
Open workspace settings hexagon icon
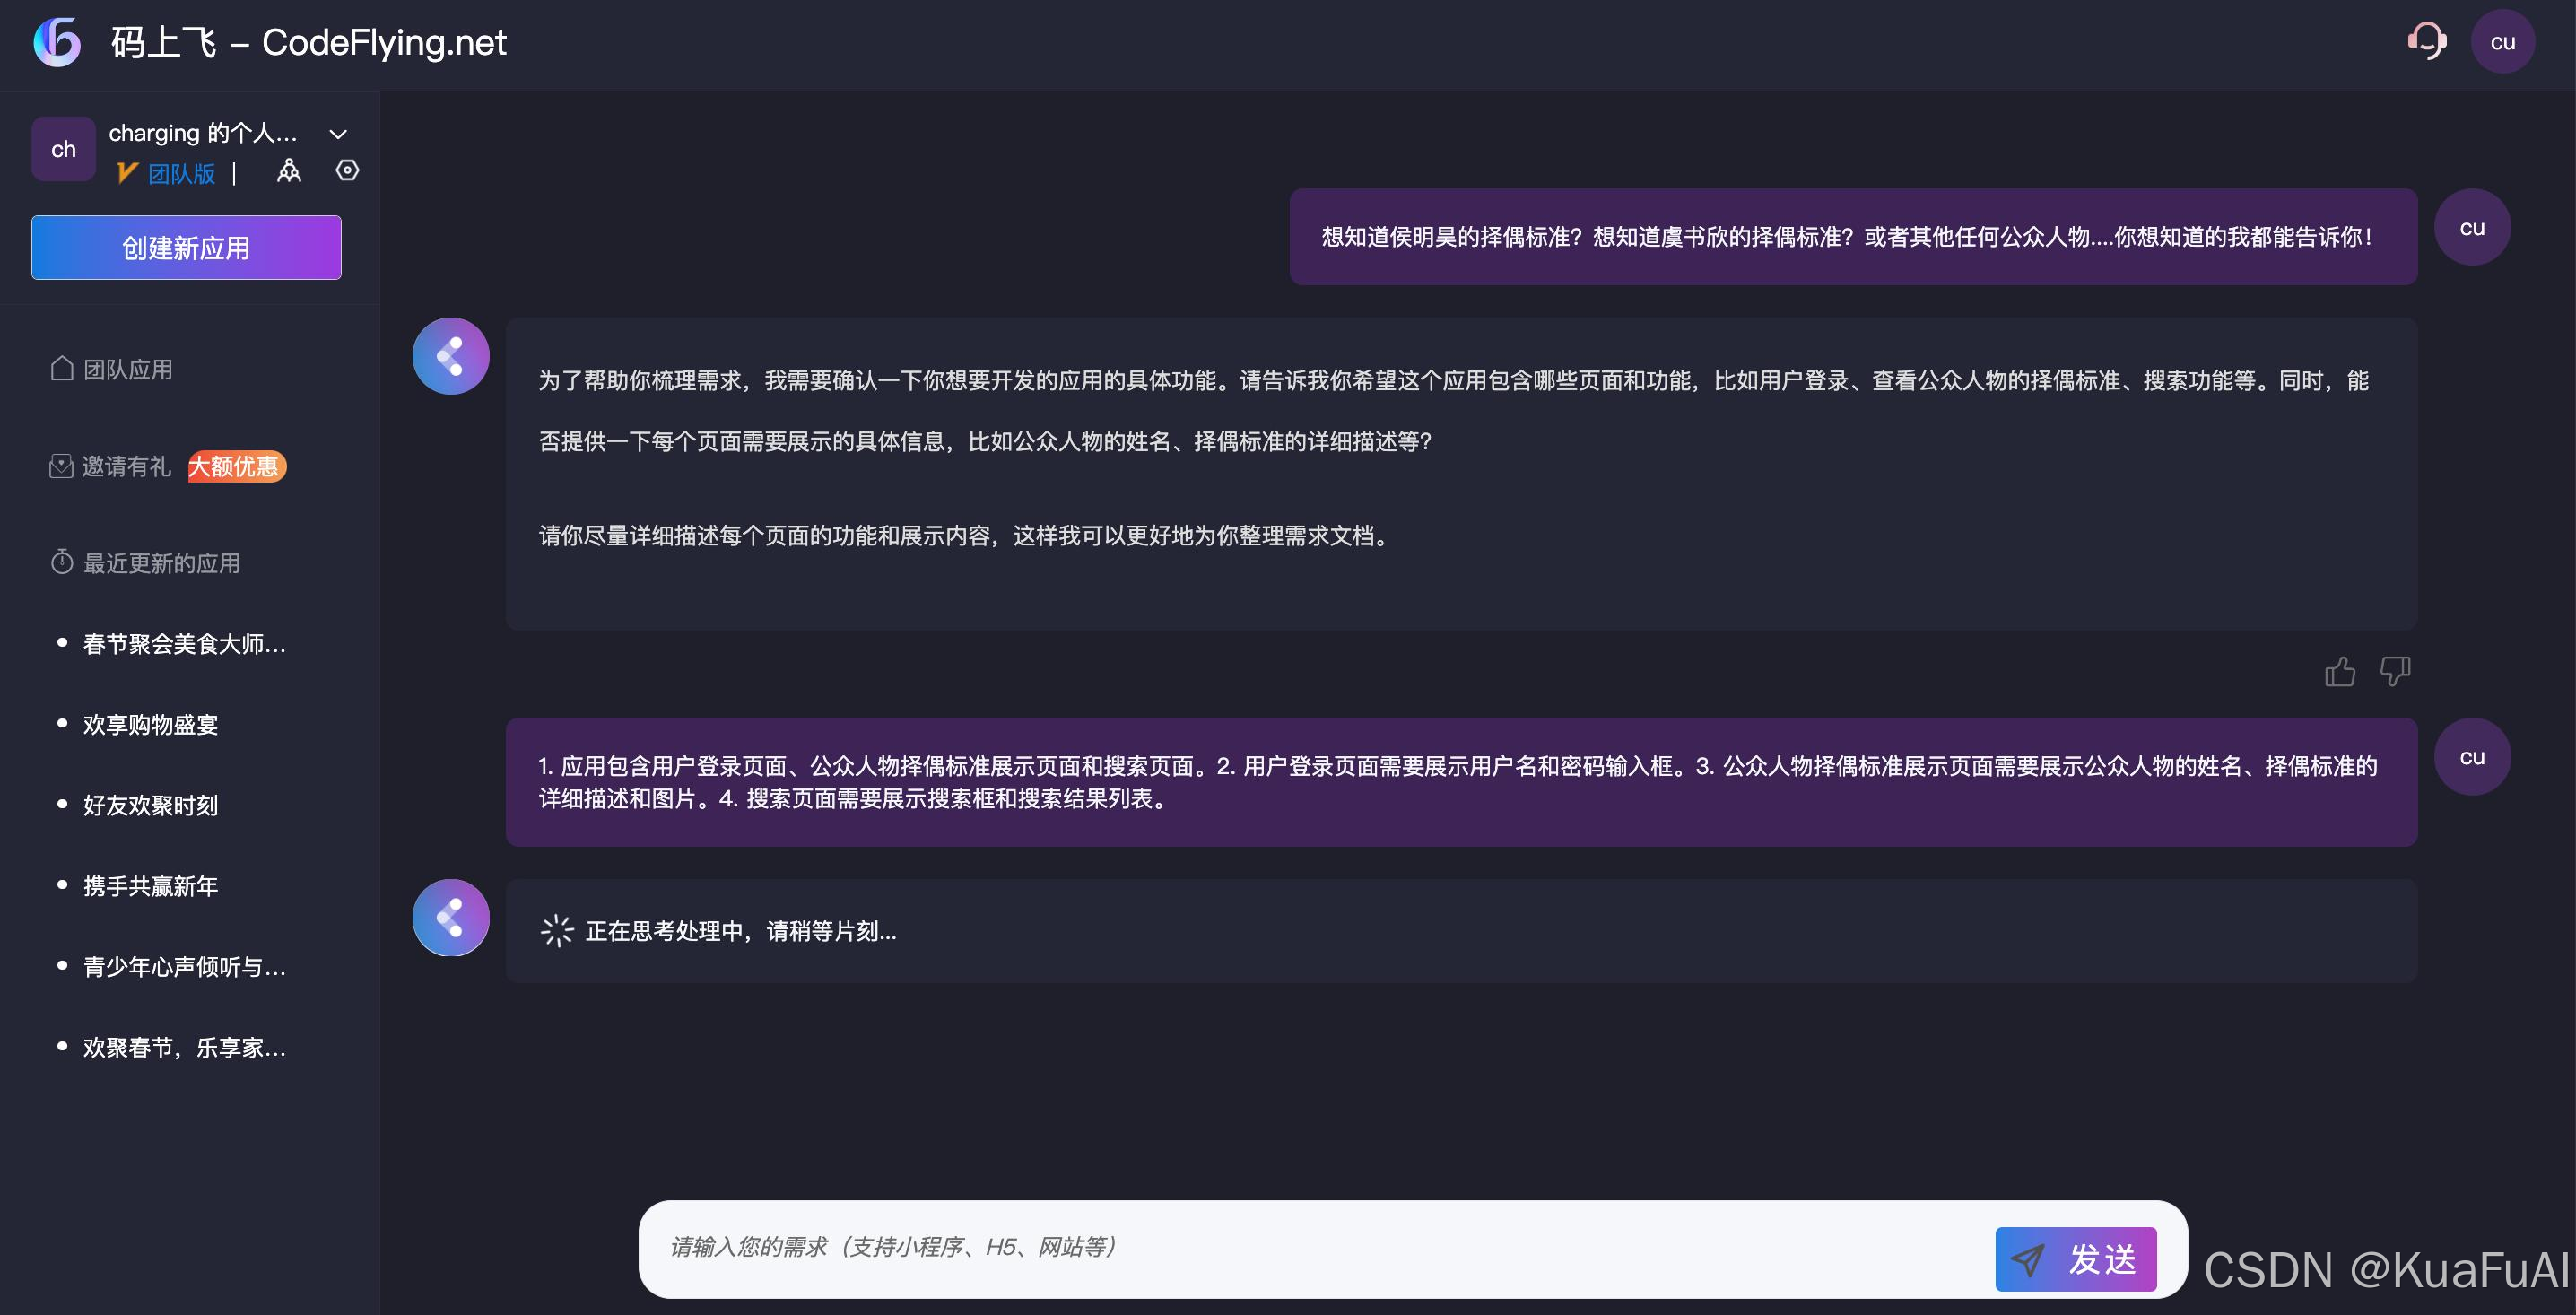point(347,171)
